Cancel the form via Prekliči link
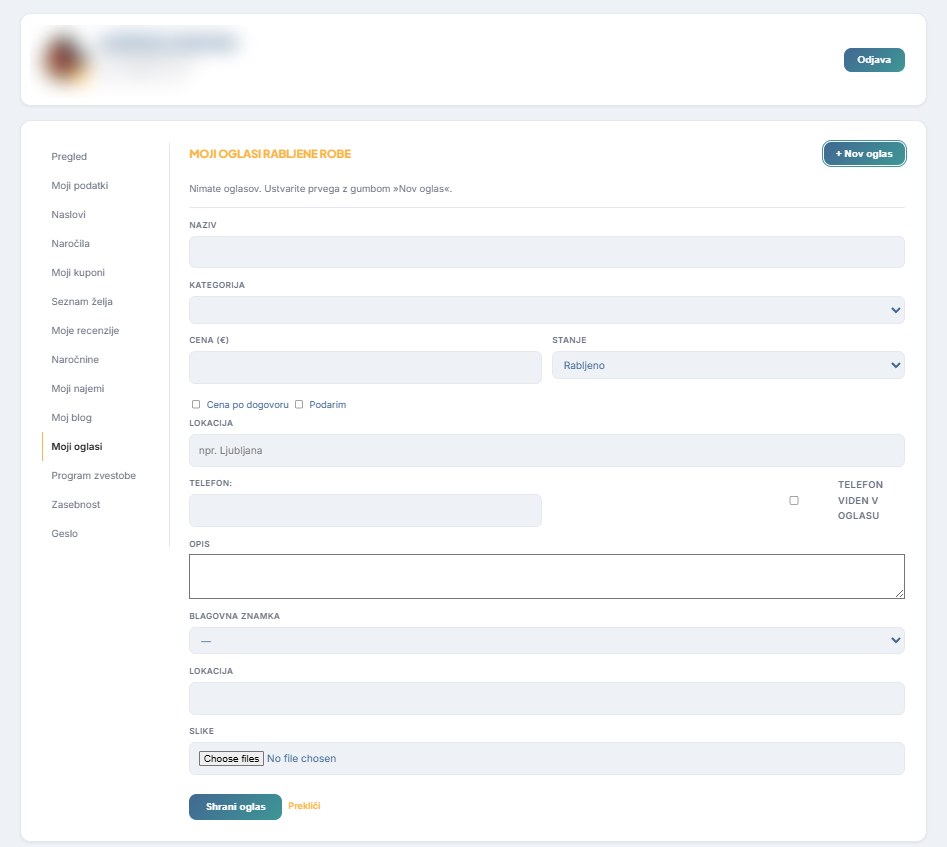Image resolution: width=947 pixels, height=847 pixels. pyautogui.click(x=304, y=806)
